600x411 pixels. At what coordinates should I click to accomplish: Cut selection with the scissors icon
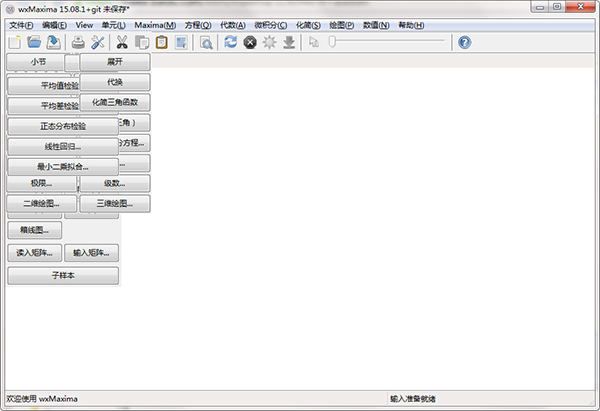click(x=122, y=42)
